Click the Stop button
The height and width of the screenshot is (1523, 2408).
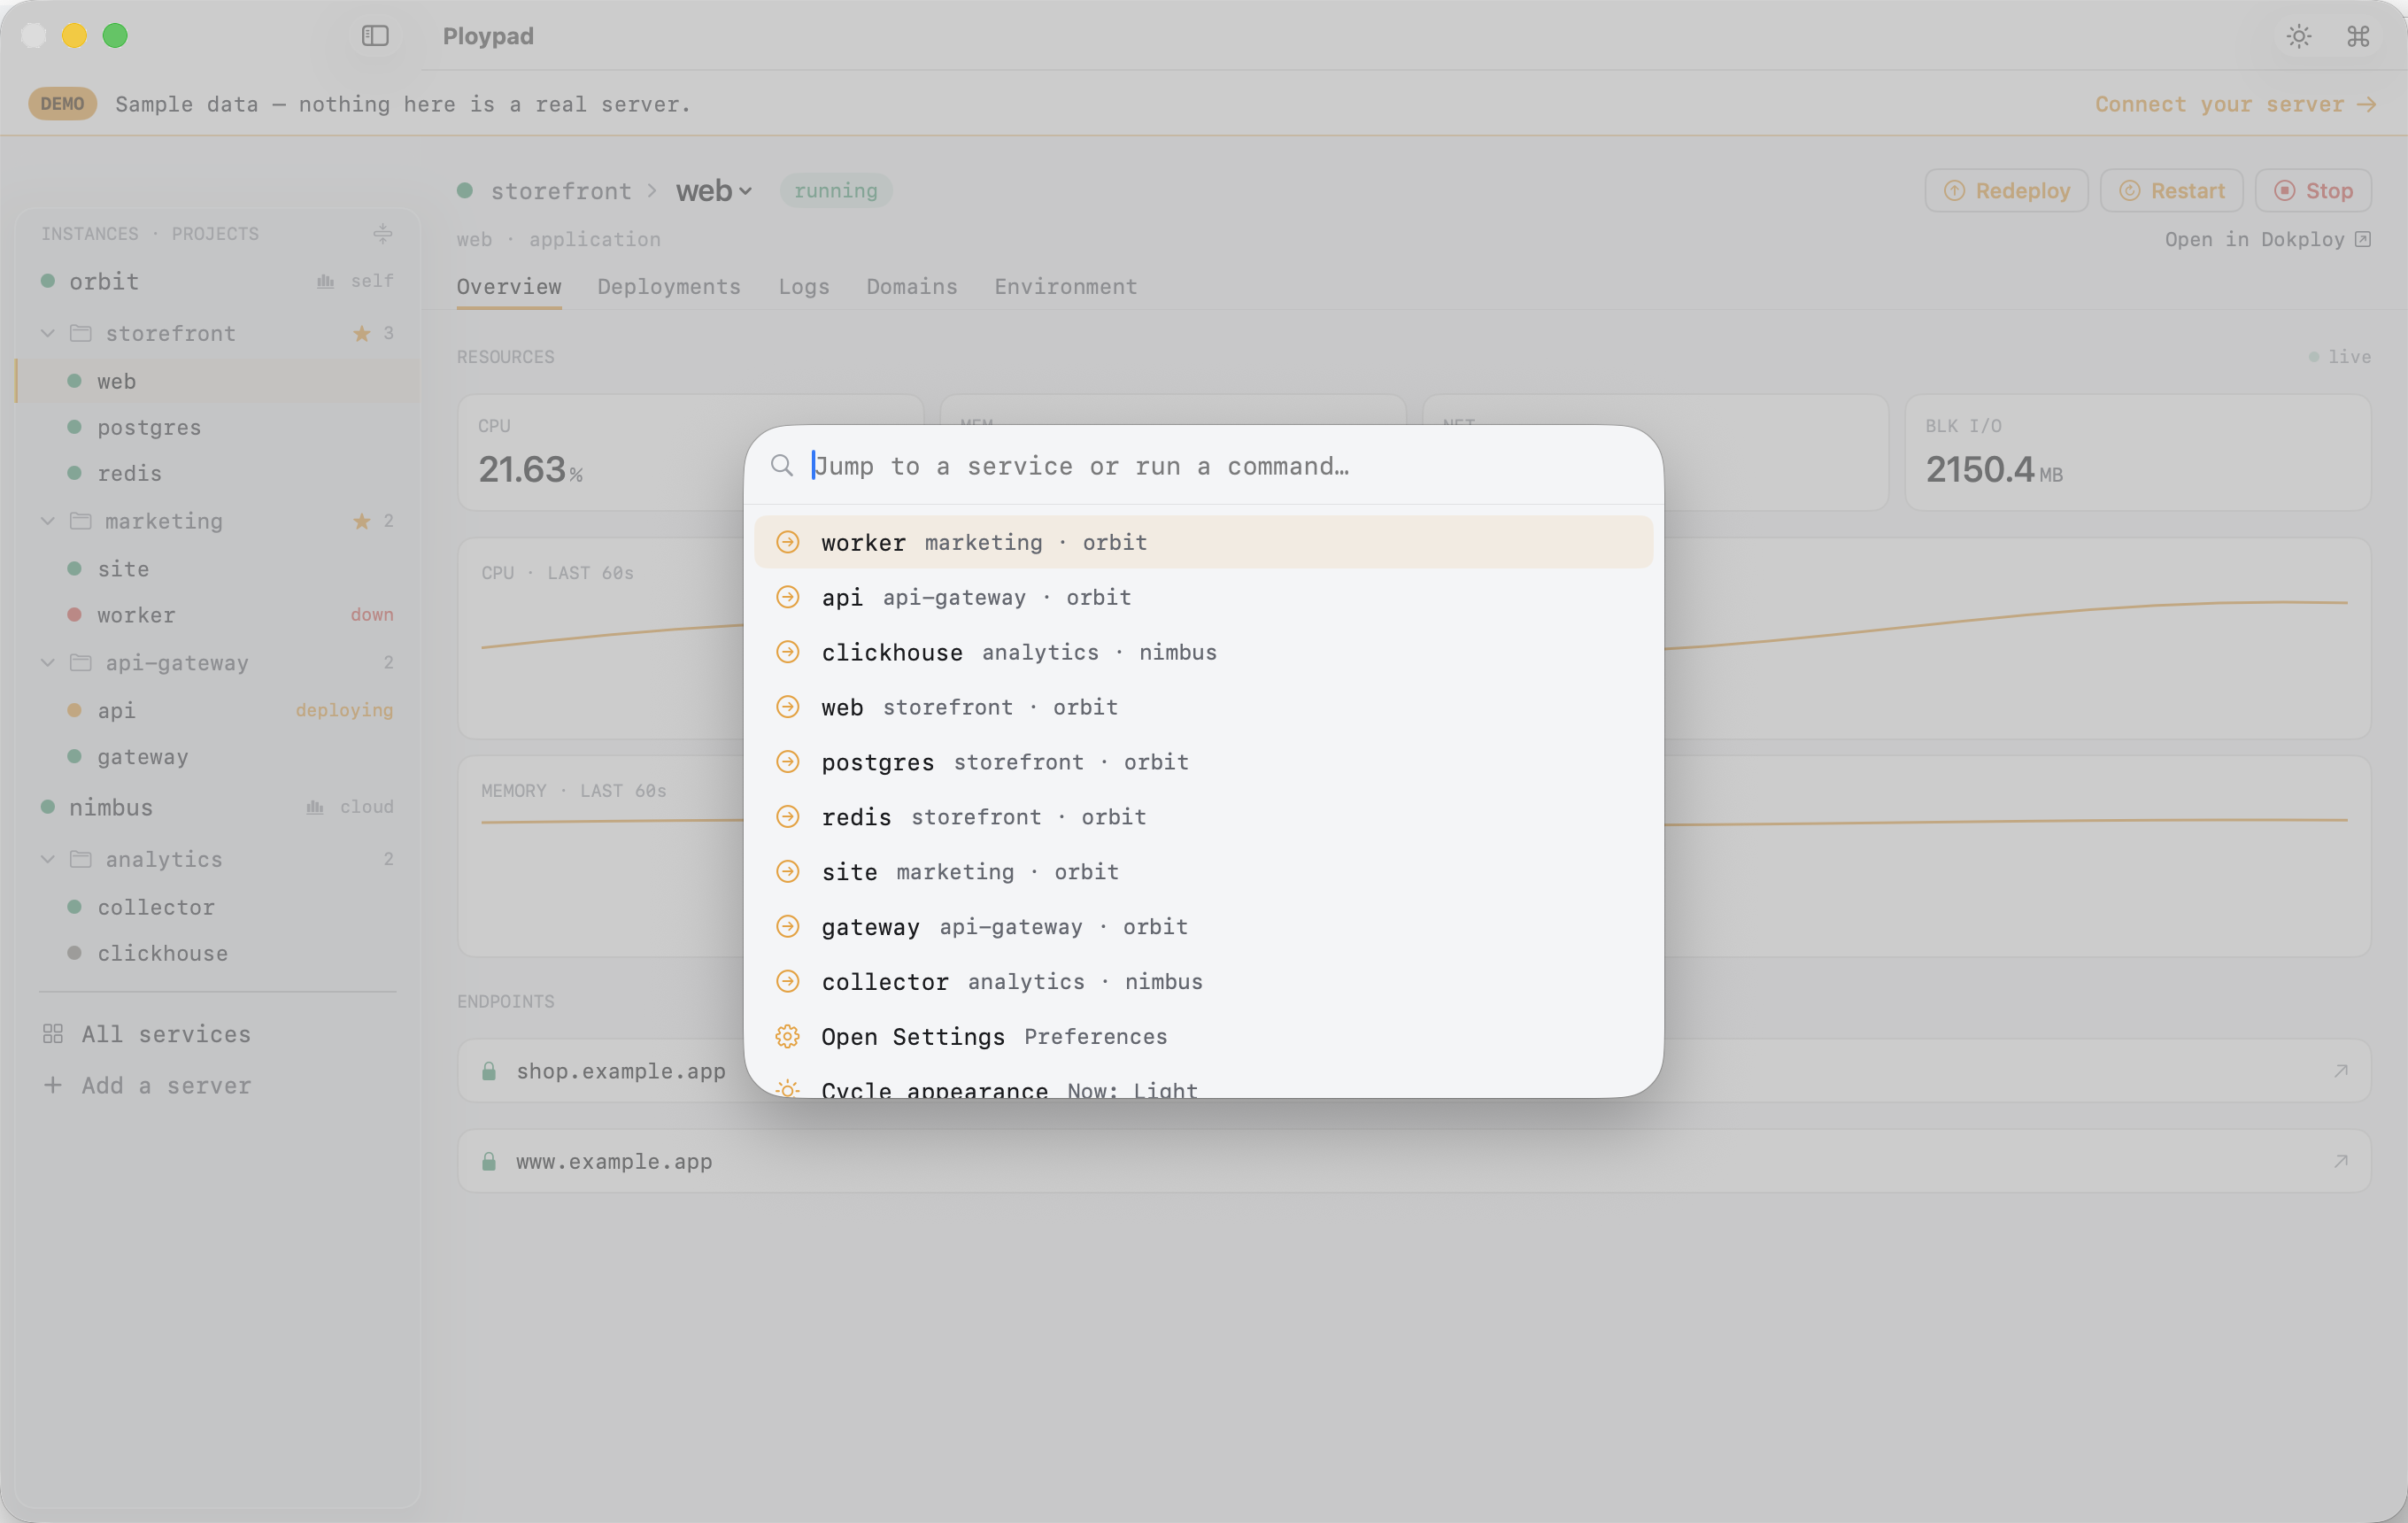coord(2313,190)
